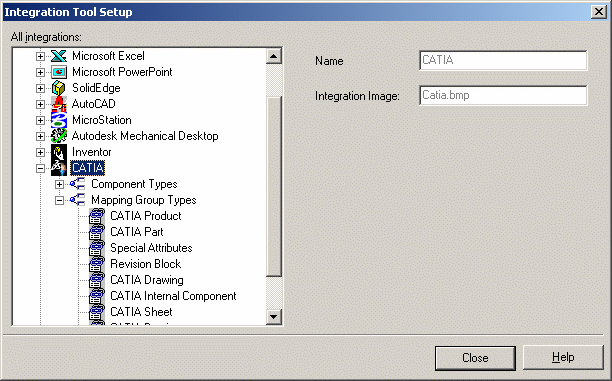This screenshot has width=612, height=381.
Task: Click the CATIA Drawing mapping icon
Action: (97, 280)
